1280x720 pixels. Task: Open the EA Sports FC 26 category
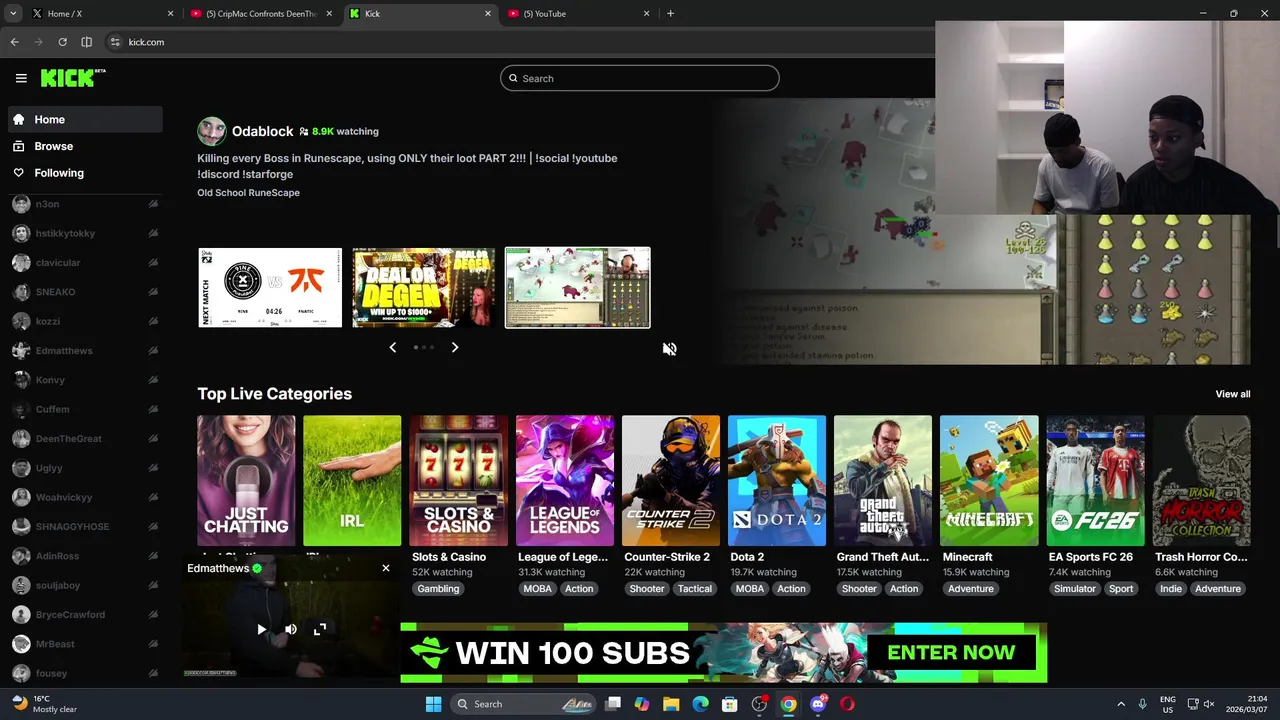1095,481
